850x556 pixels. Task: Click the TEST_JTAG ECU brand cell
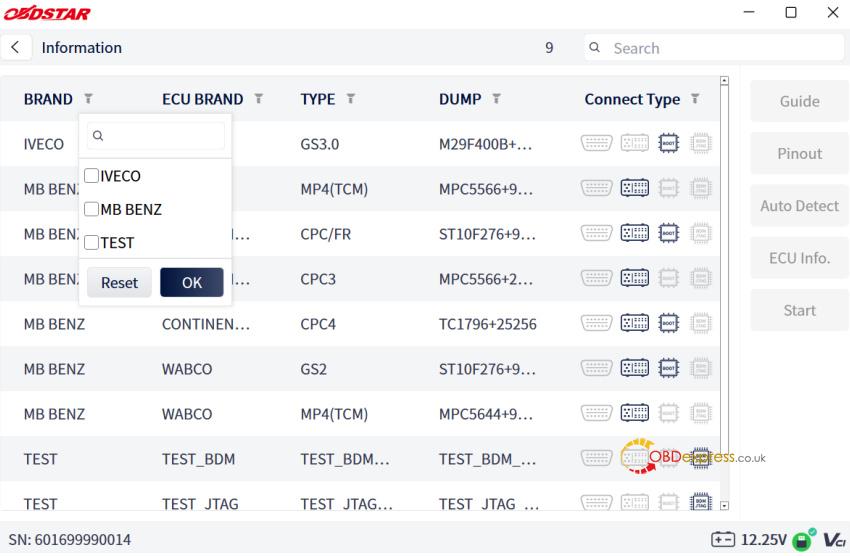coord(200,503)
